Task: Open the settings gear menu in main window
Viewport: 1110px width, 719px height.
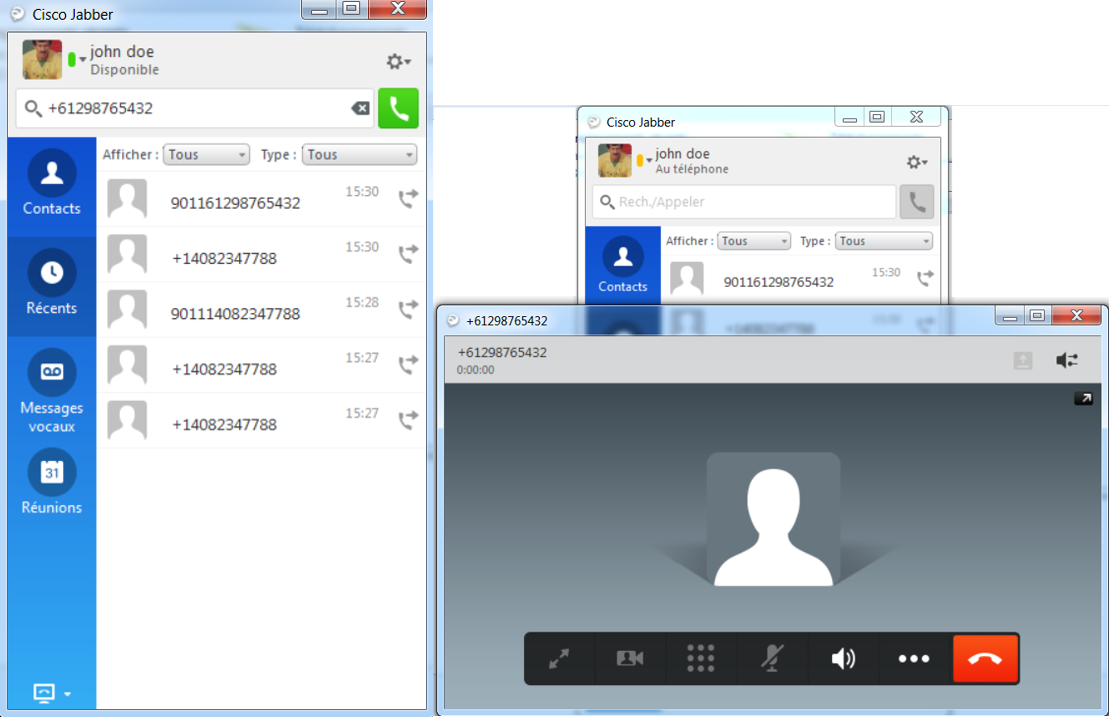Action: (398, 62)
